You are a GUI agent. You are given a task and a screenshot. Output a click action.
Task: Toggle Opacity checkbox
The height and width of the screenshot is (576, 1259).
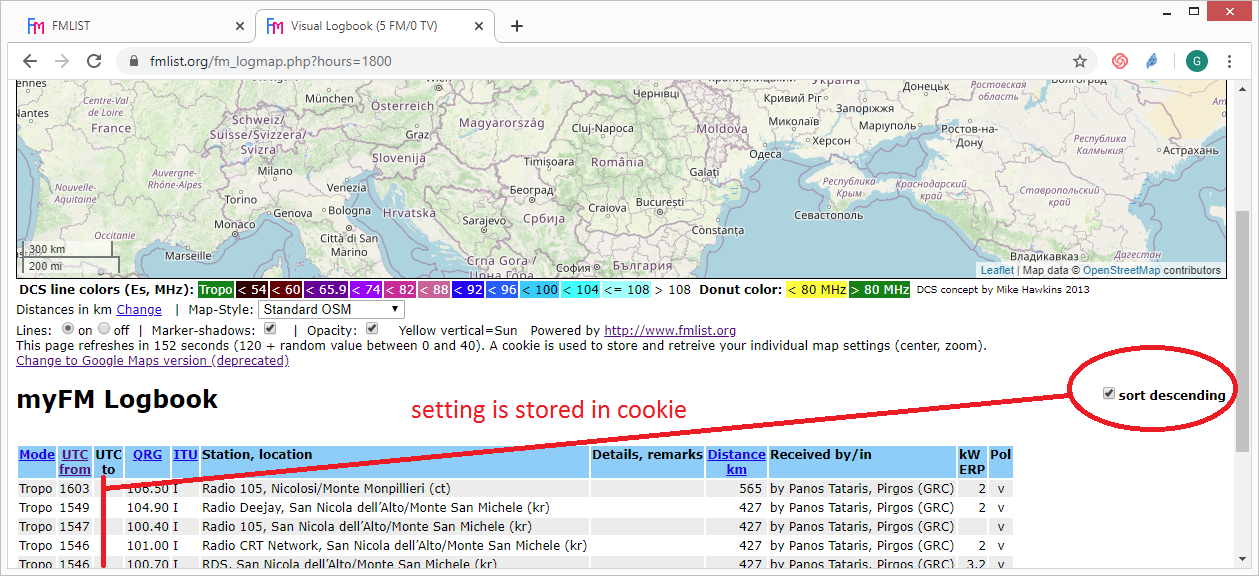372,329
